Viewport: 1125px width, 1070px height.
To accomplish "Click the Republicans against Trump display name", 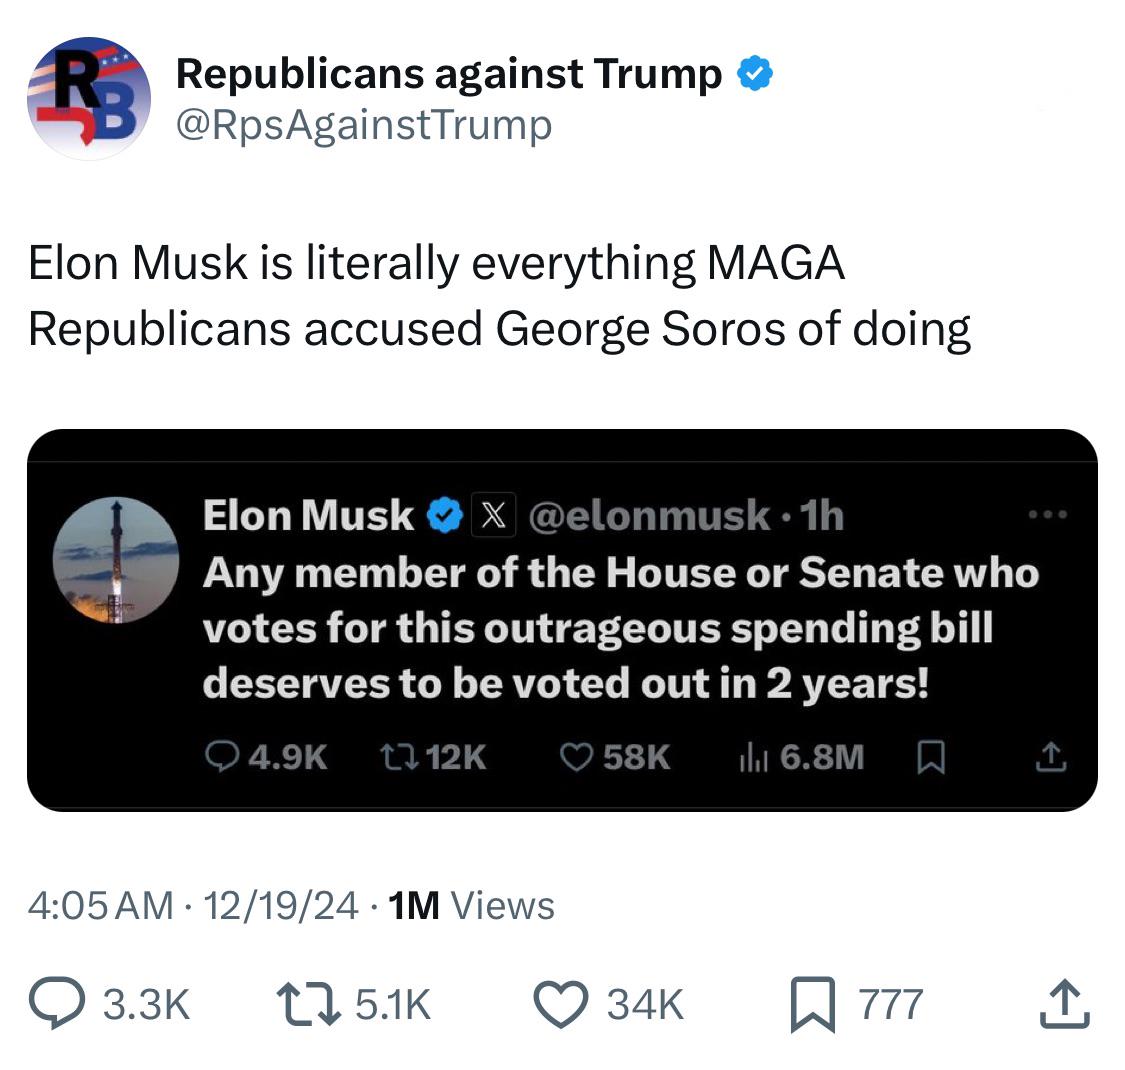I will pyautogui.click(x=449, y=74).
